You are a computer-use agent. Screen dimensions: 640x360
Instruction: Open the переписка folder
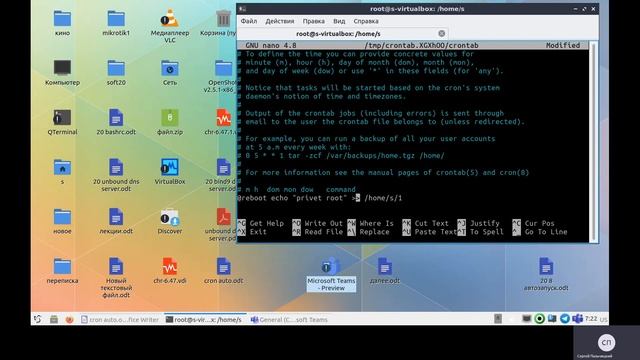(62, 267)
